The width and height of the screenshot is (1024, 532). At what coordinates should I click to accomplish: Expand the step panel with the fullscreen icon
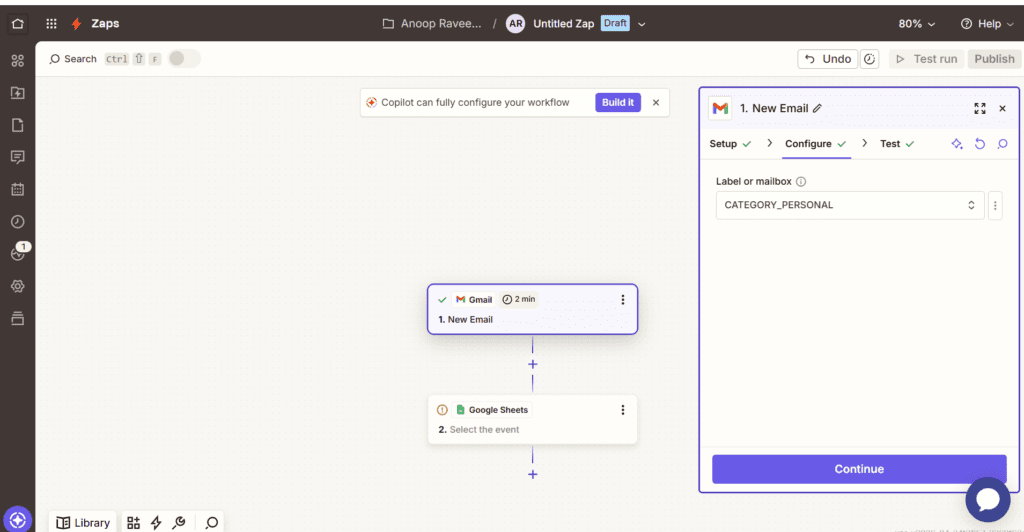tap(979, 108)
